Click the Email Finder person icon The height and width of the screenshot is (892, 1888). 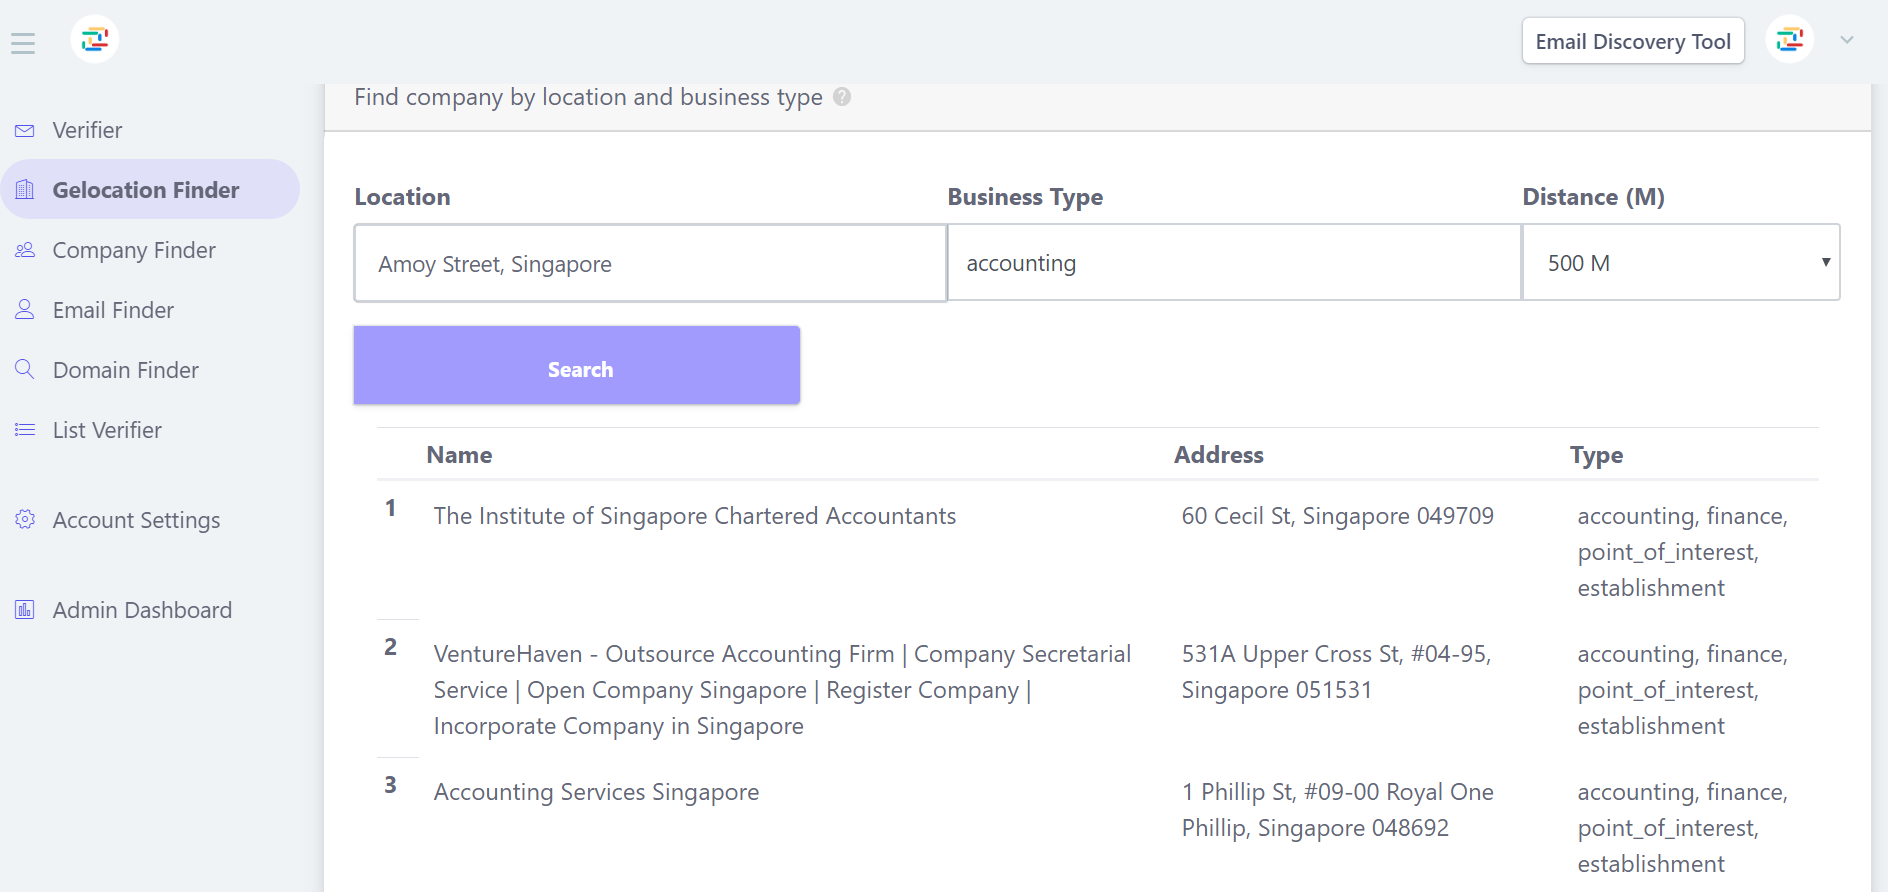click(x=25, y=310)
